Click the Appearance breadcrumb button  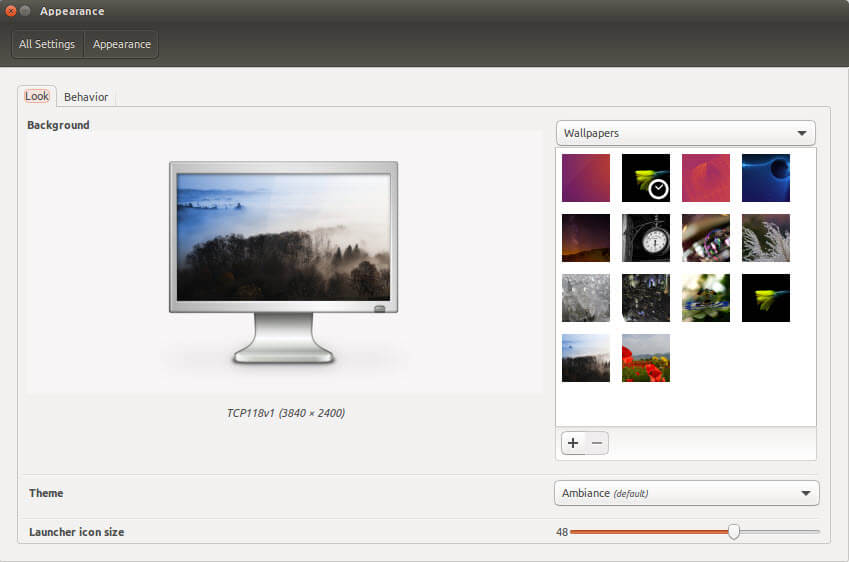tap(121, 44)
